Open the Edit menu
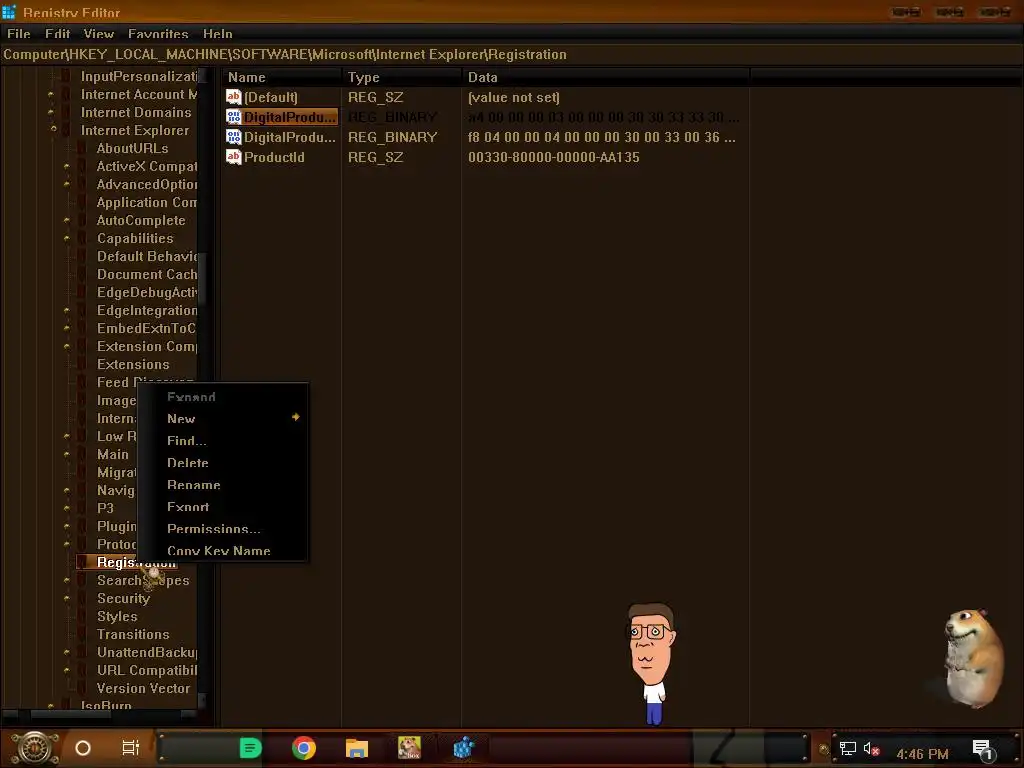The width and height of the screenshot is (1024, 768). pyautogui.click(x=57, y=34)
